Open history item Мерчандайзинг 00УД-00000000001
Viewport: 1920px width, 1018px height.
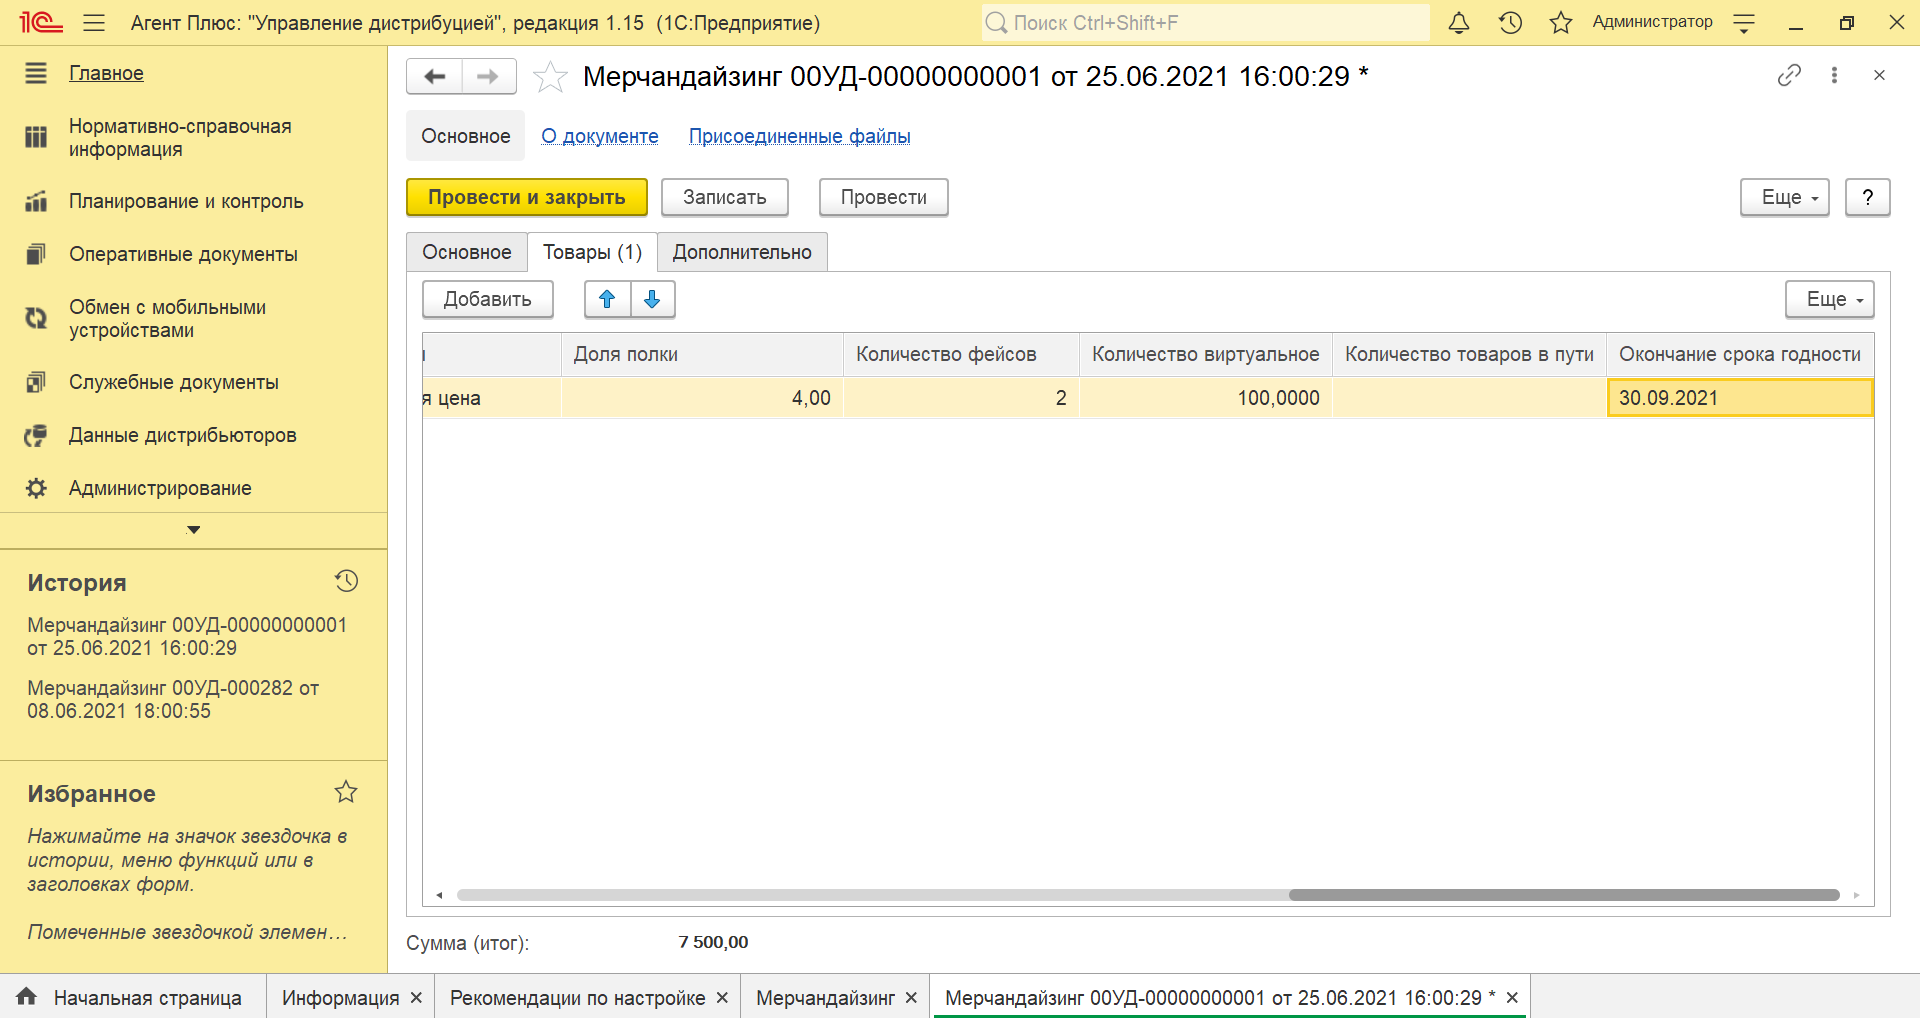coord(187,636)
